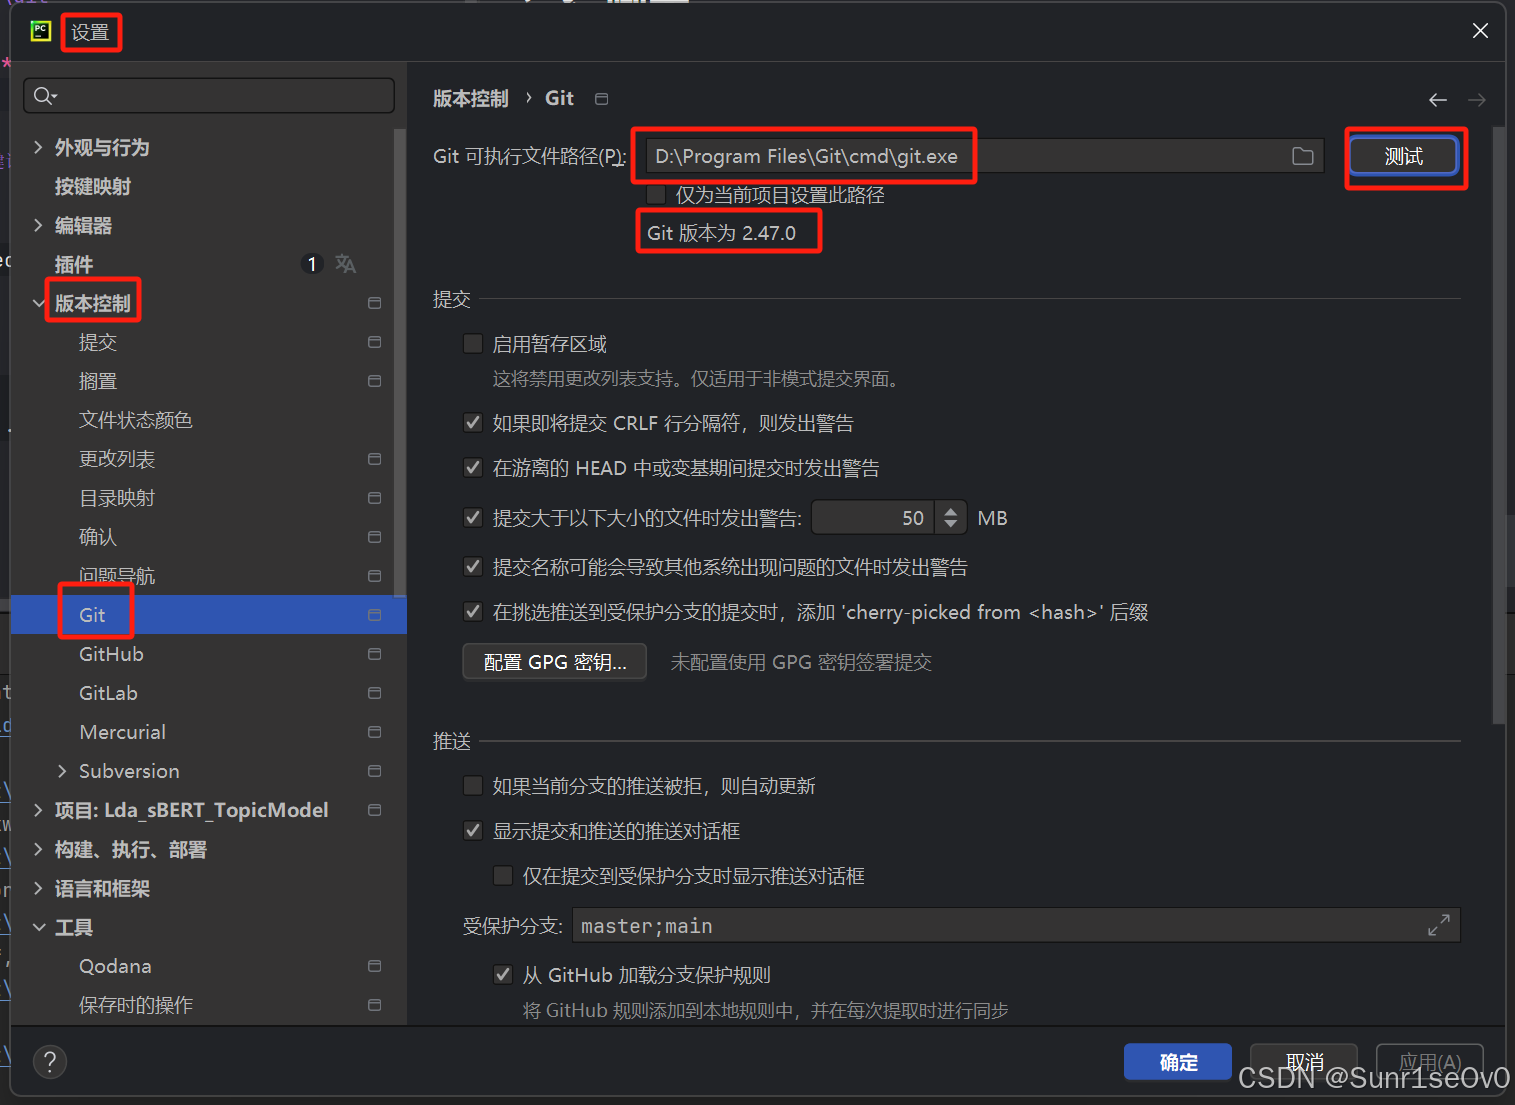Click the expand icon in 受保护分支 field
Image resolution: width=1515 pixels, height=1105 pixels.
point(1438,926)
